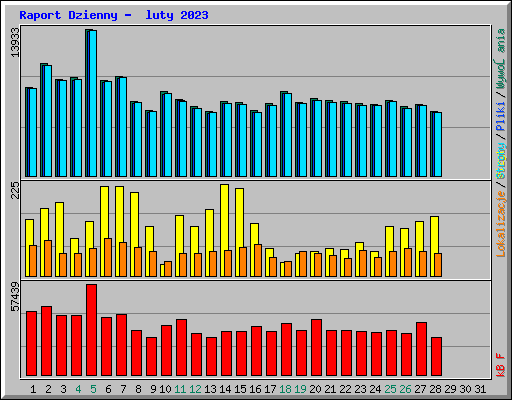Click the 225 middle axis value
This screenshot has height=400, width=512.
(15, 190)
